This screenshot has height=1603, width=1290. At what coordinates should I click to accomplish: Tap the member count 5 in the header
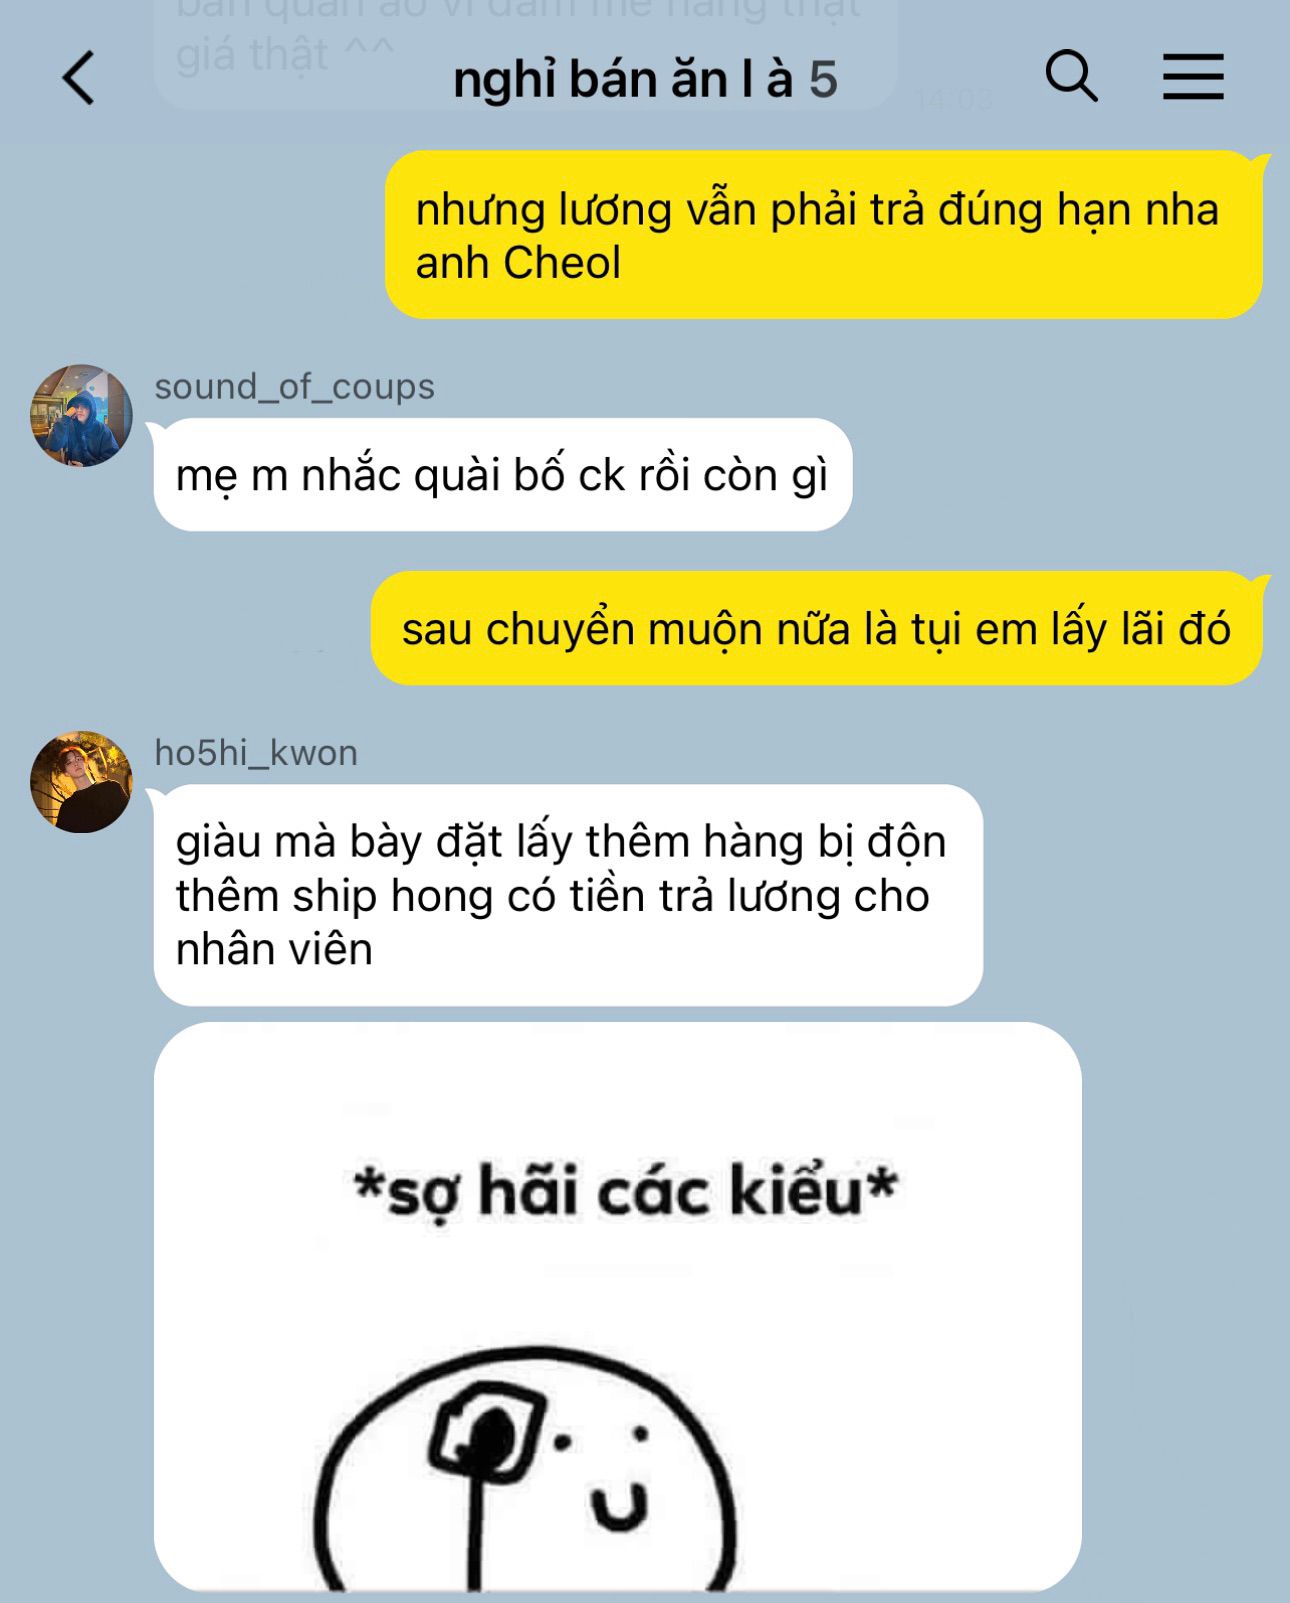pyautogui.click(x=823, y=80)
